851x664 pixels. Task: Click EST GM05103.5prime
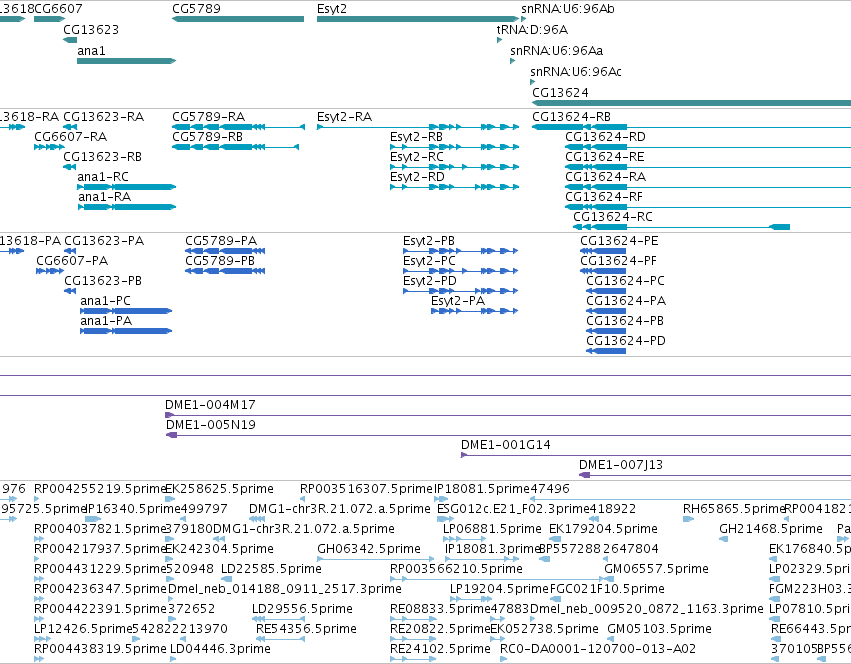(659, 629)
